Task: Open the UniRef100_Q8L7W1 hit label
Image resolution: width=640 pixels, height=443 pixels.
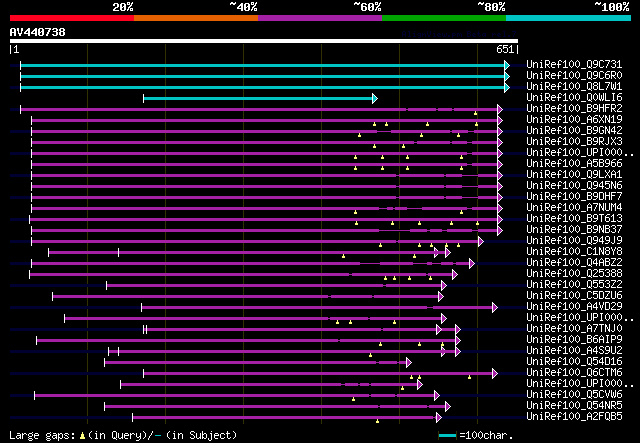Action: pos(574,87)
